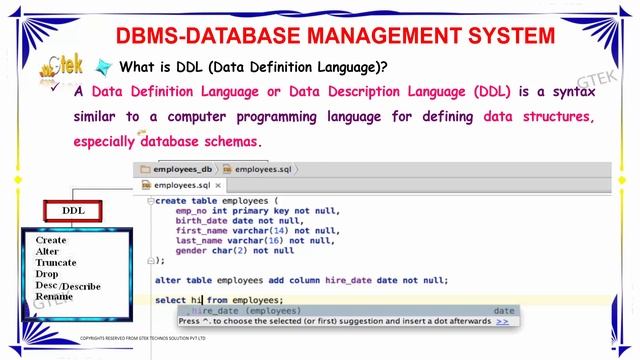Close the employees.sql editor tab
The image size is (640, 360).
218,185
